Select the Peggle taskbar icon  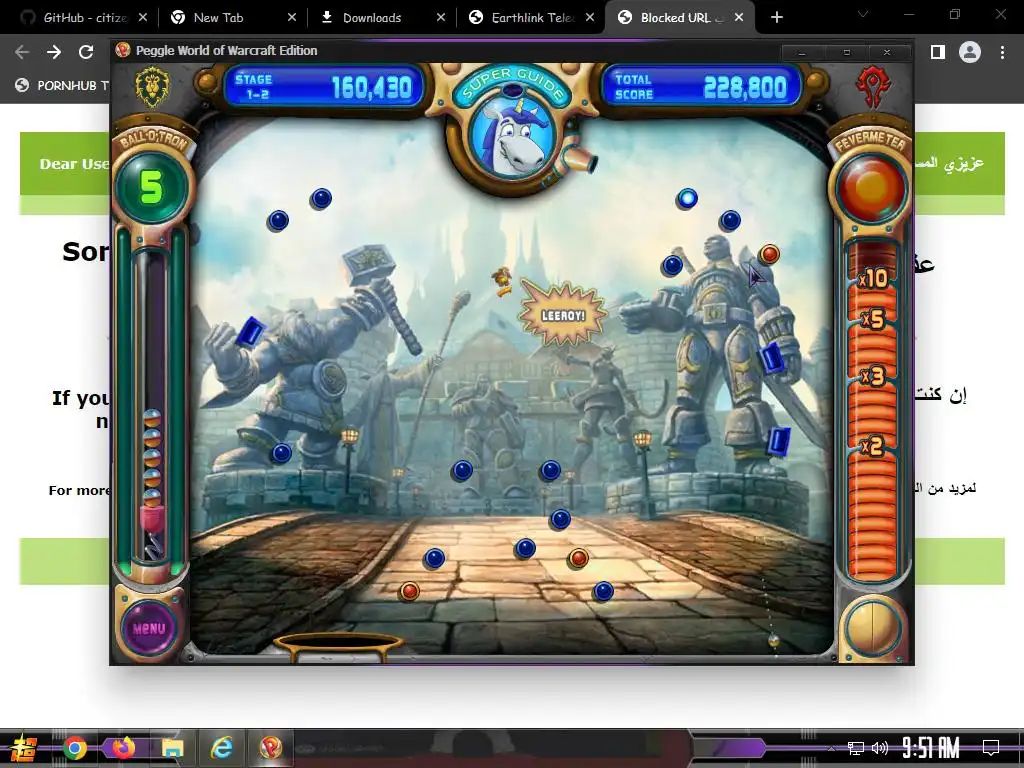[271, 748]
